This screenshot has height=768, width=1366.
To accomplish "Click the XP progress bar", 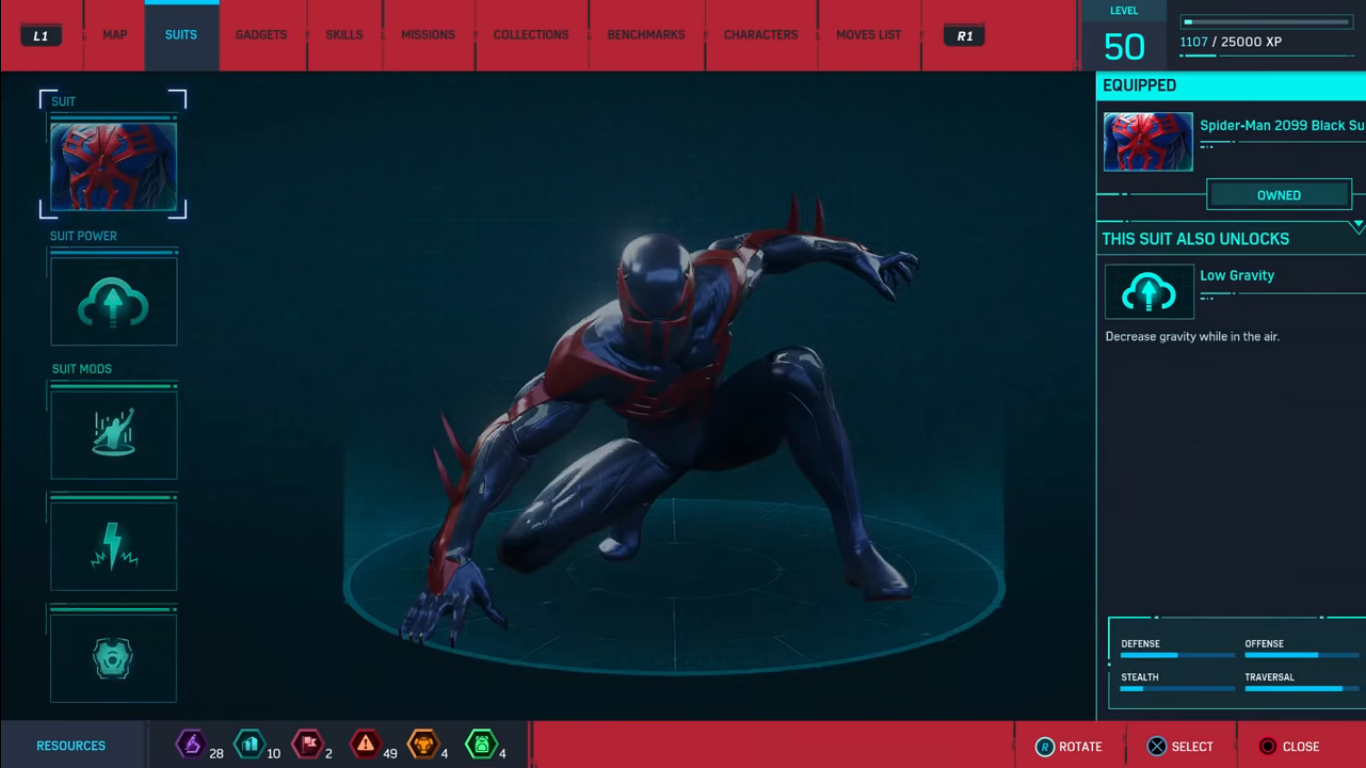I will click(x=1266, y=18).
